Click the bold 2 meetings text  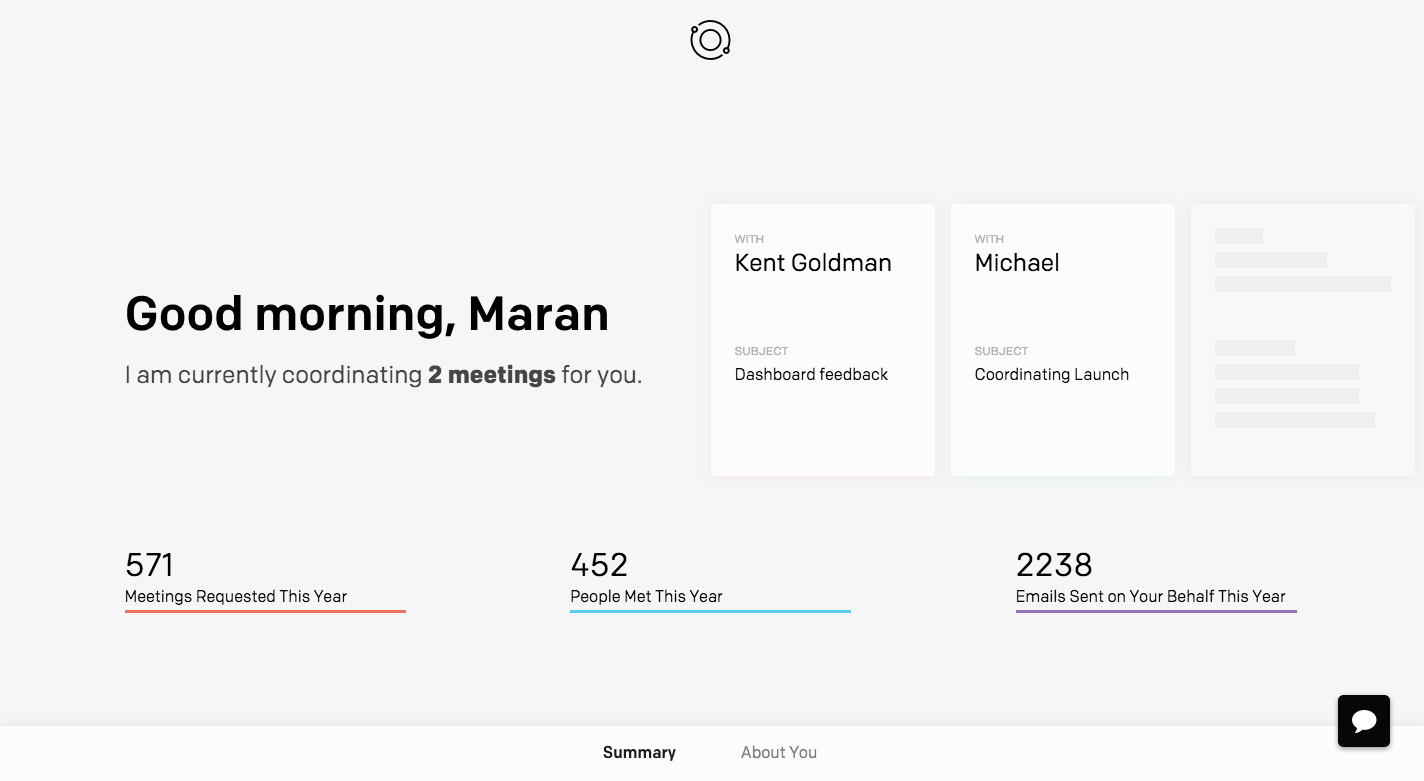[491, 375]
